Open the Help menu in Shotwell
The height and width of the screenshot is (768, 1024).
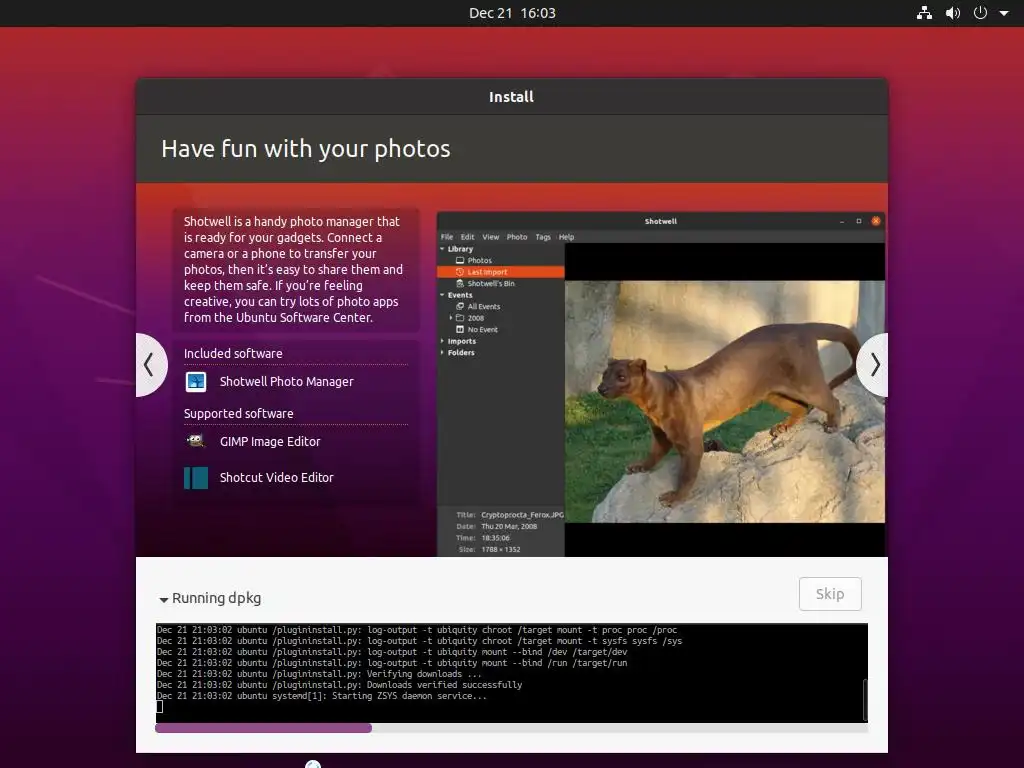[x=566, y=237]
